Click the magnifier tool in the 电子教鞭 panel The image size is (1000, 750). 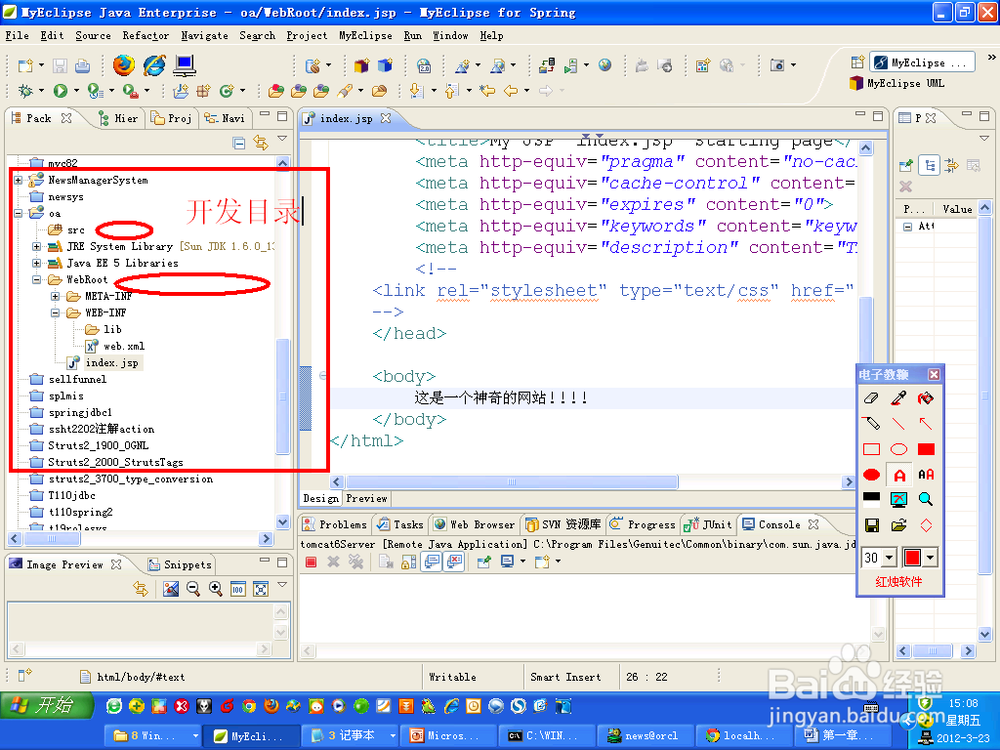pyautogui.click(x=926, y=499)
